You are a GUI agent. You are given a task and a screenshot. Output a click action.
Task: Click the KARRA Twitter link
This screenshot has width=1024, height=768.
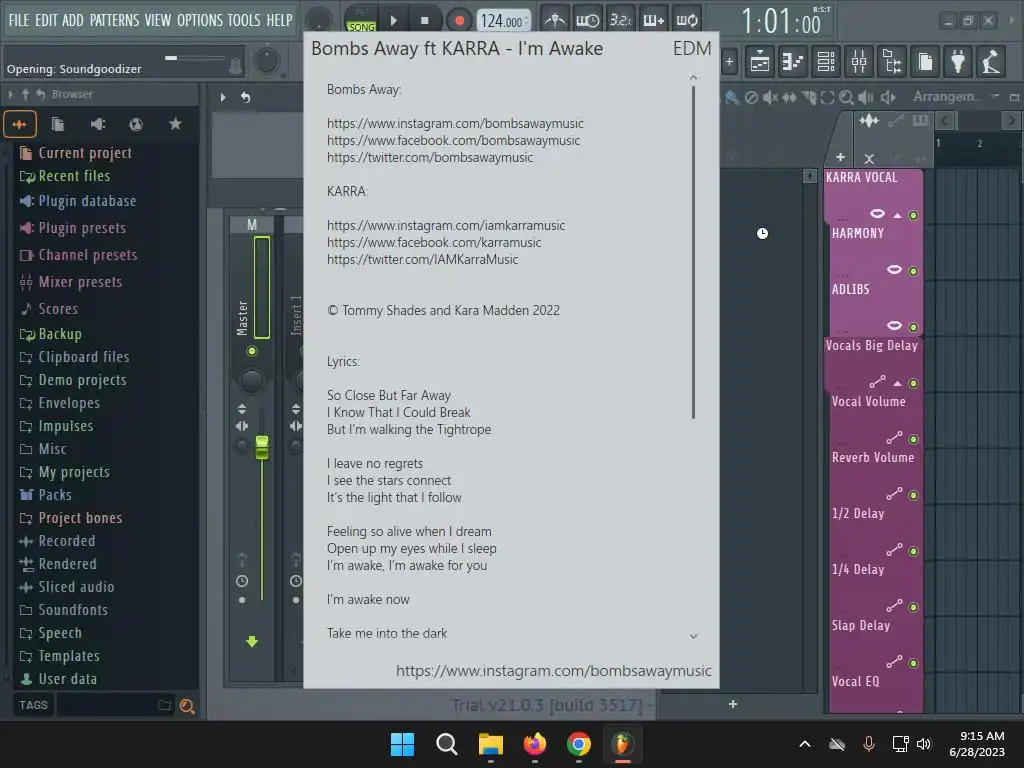click(x=423, y=259)
